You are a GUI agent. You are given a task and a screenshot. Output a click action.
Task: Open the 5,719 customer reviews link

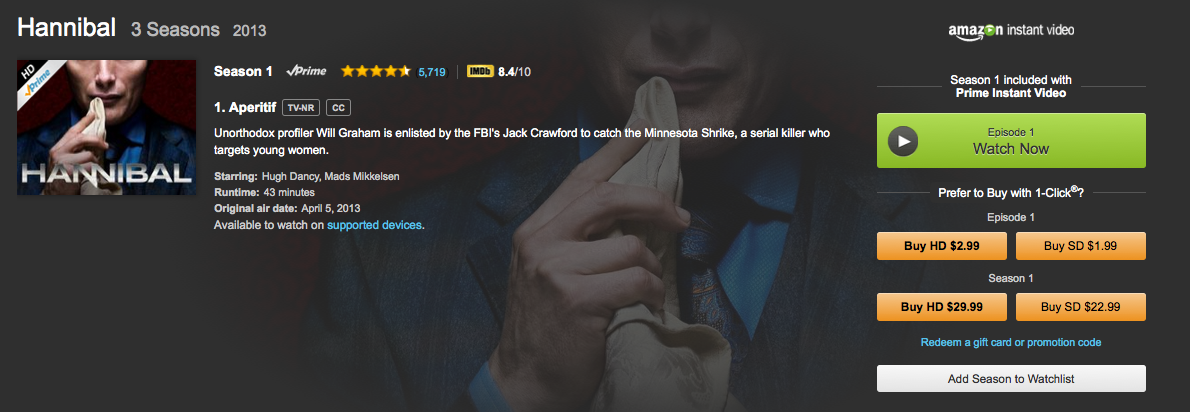[432, 72]
